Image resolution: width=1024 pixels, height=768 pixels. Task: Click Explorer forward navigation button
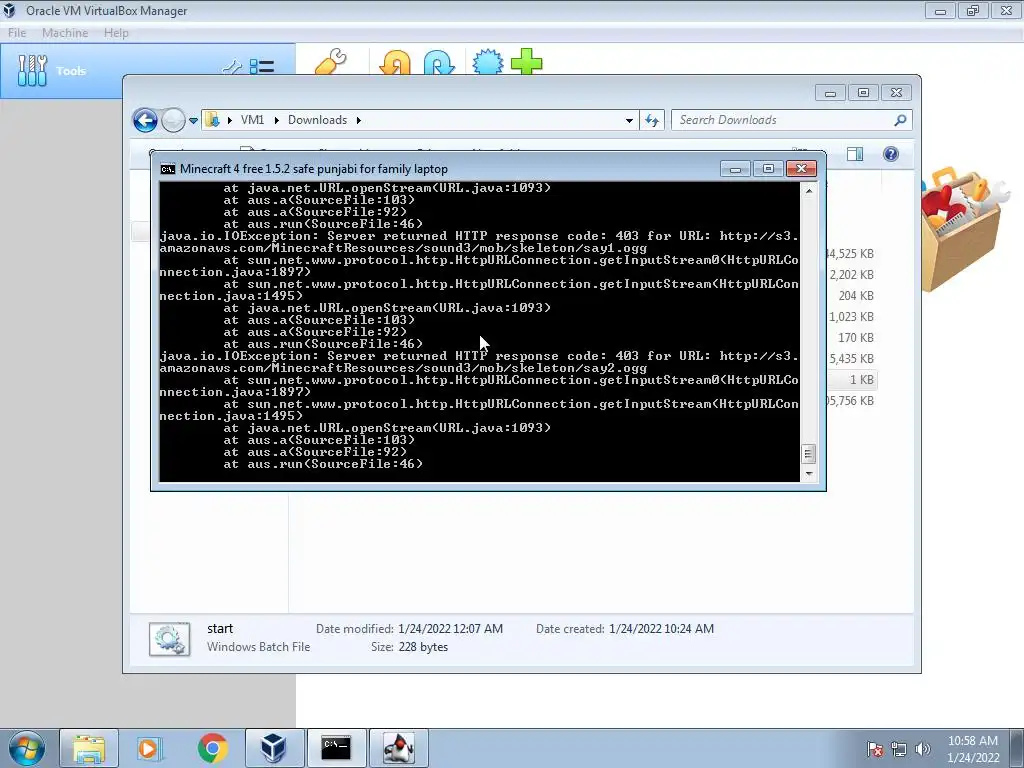pyautogui.click(x=173, y=120)
